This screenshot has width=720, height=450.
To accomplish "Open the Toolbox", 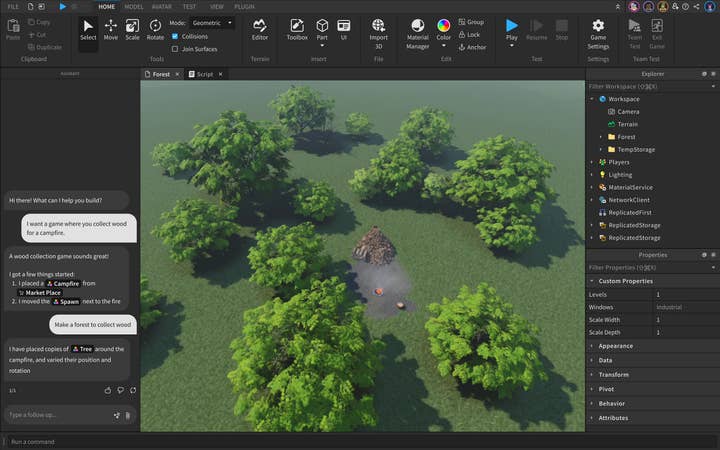I will pos(297,30).
